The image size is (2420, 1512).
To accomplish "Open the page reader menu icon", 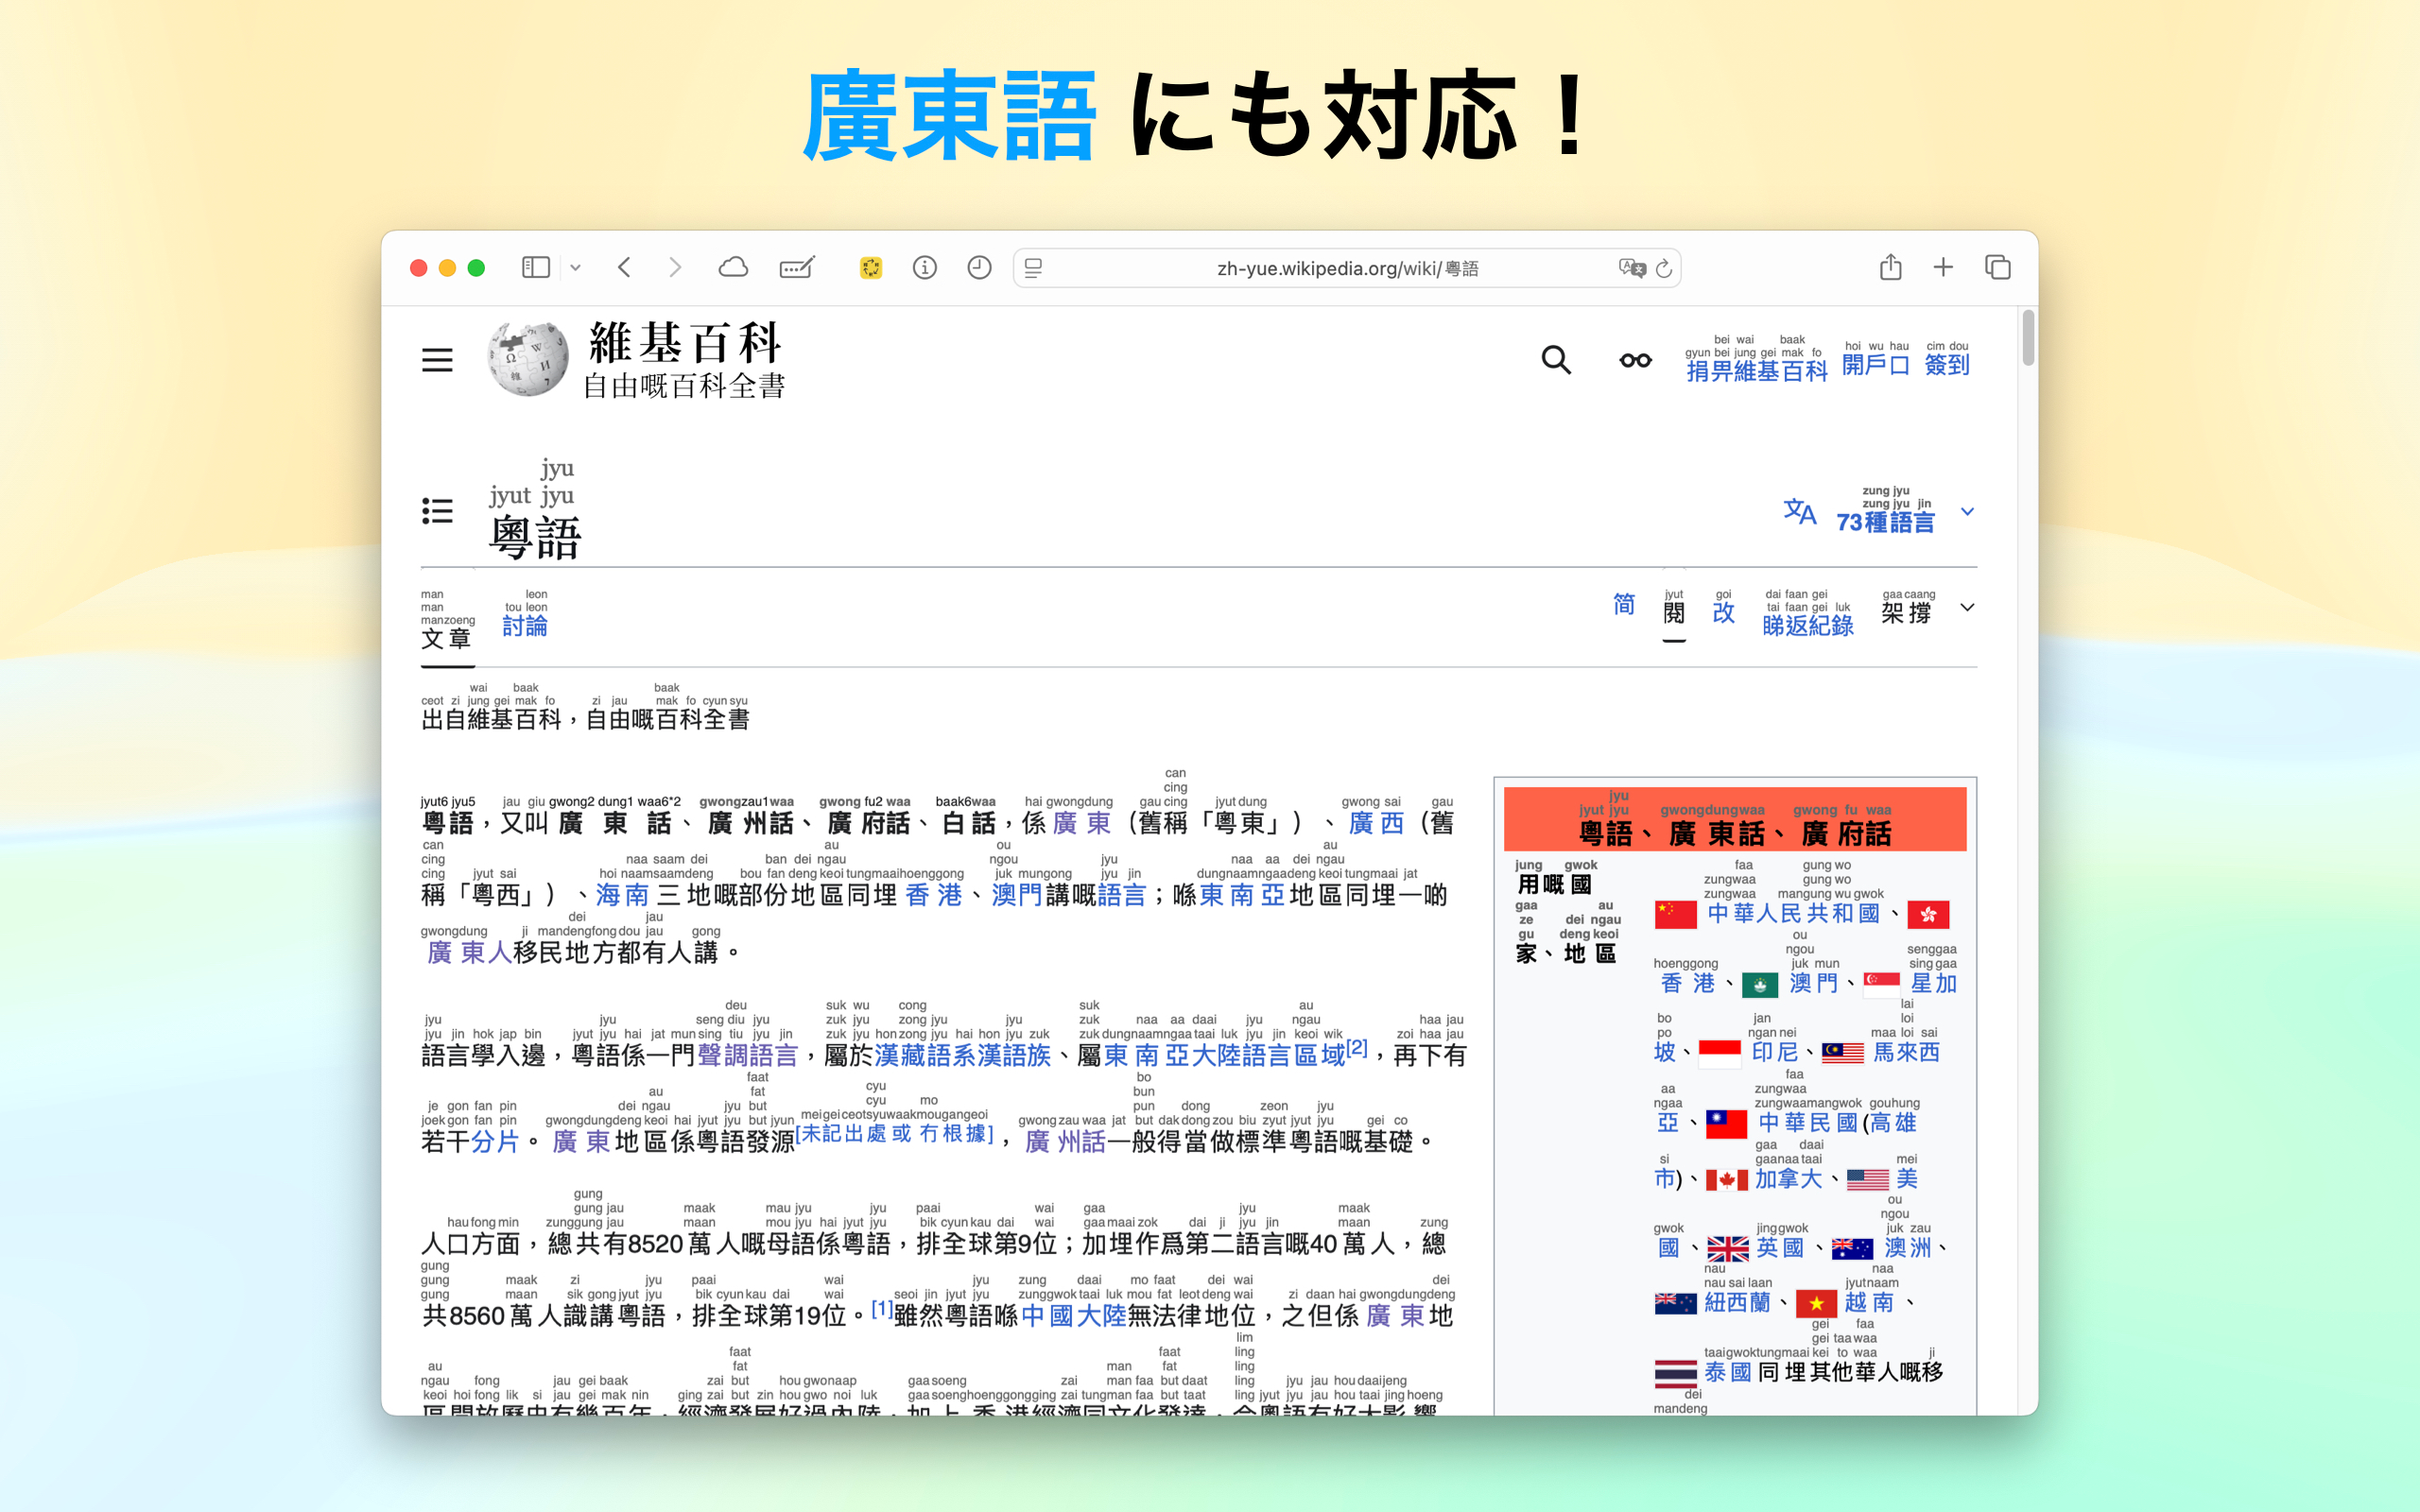I will 1034,268.
